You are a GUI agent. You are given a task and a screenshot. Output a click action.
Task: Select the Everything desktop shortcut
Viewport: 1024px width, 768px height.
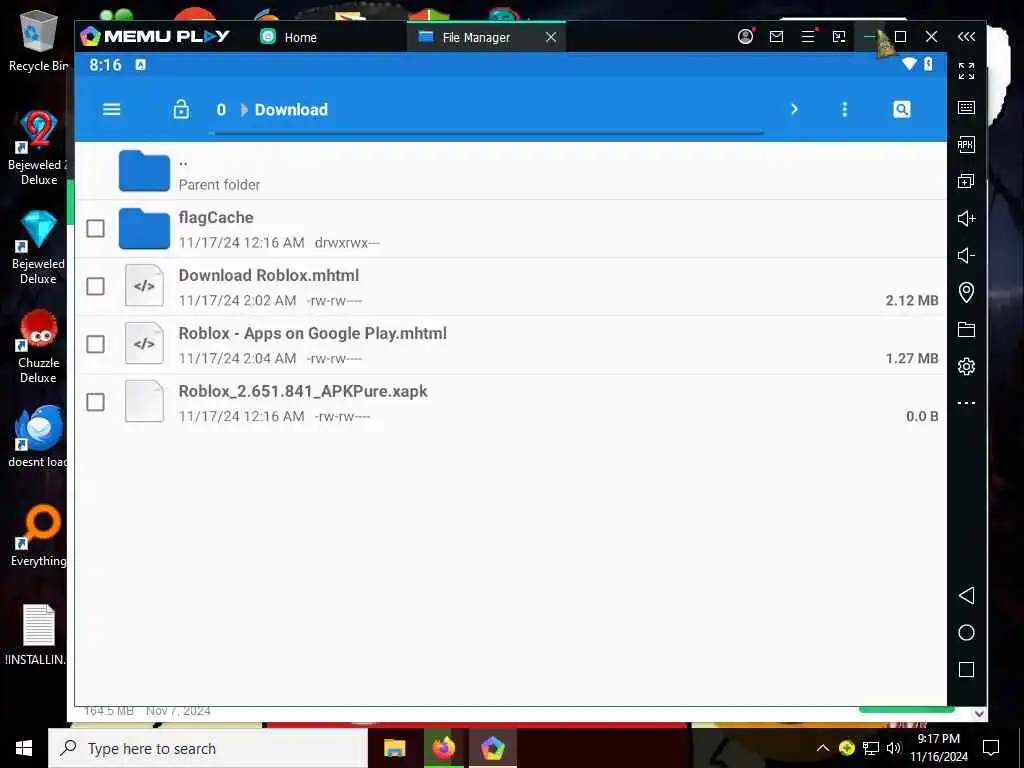coord(38,536)
